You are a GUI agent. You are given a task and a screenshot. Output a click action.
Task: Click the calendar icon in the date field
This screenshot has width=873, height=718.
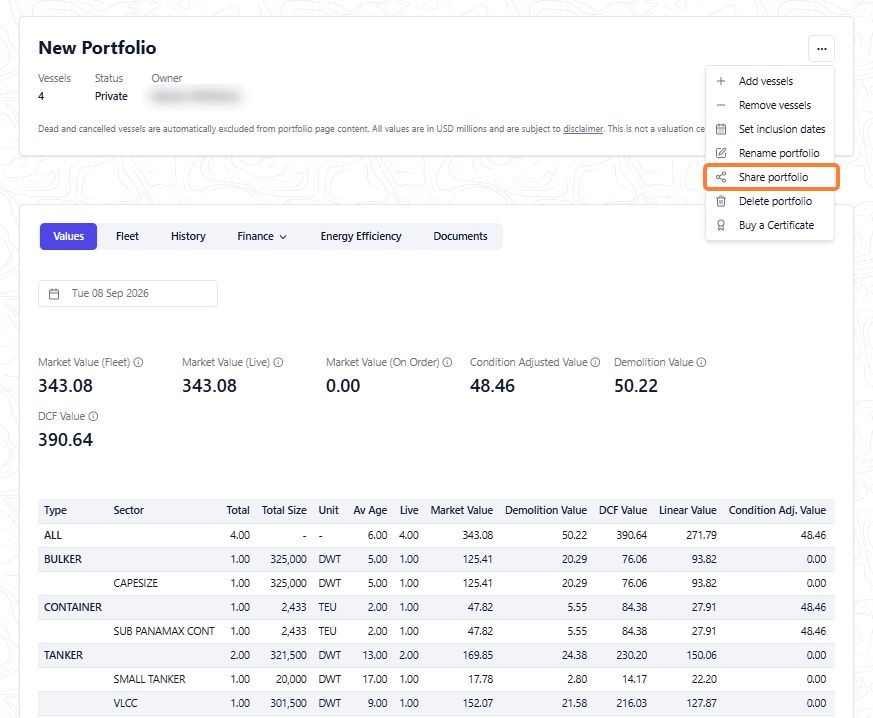pyautogui.click(x=54, y=294)
